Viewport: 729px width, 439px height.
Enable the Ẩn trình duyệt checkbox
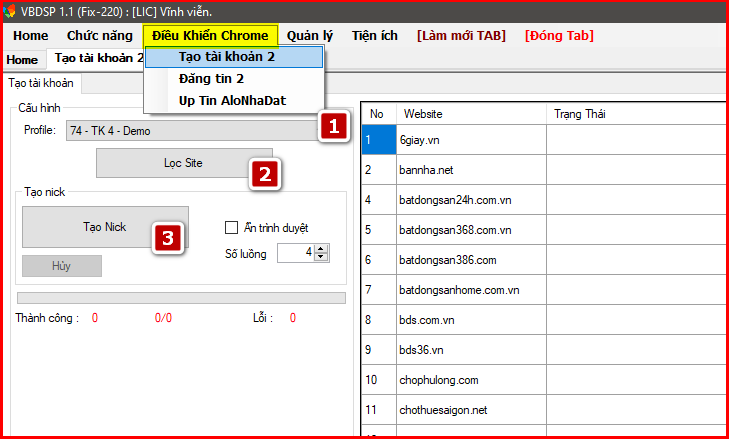point(233,227)
